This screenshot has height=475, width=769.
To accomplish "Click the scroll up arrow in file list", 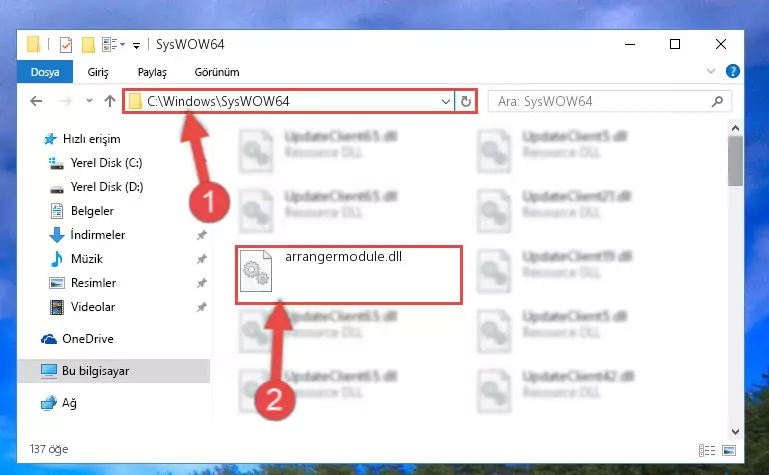I will coord(735,128).
